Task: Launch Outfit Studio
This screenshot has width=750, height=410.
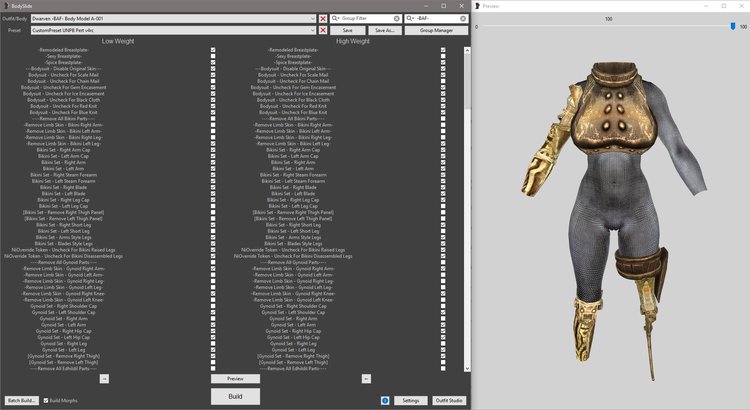Action: pyautogui.click(x=449, y=400)
